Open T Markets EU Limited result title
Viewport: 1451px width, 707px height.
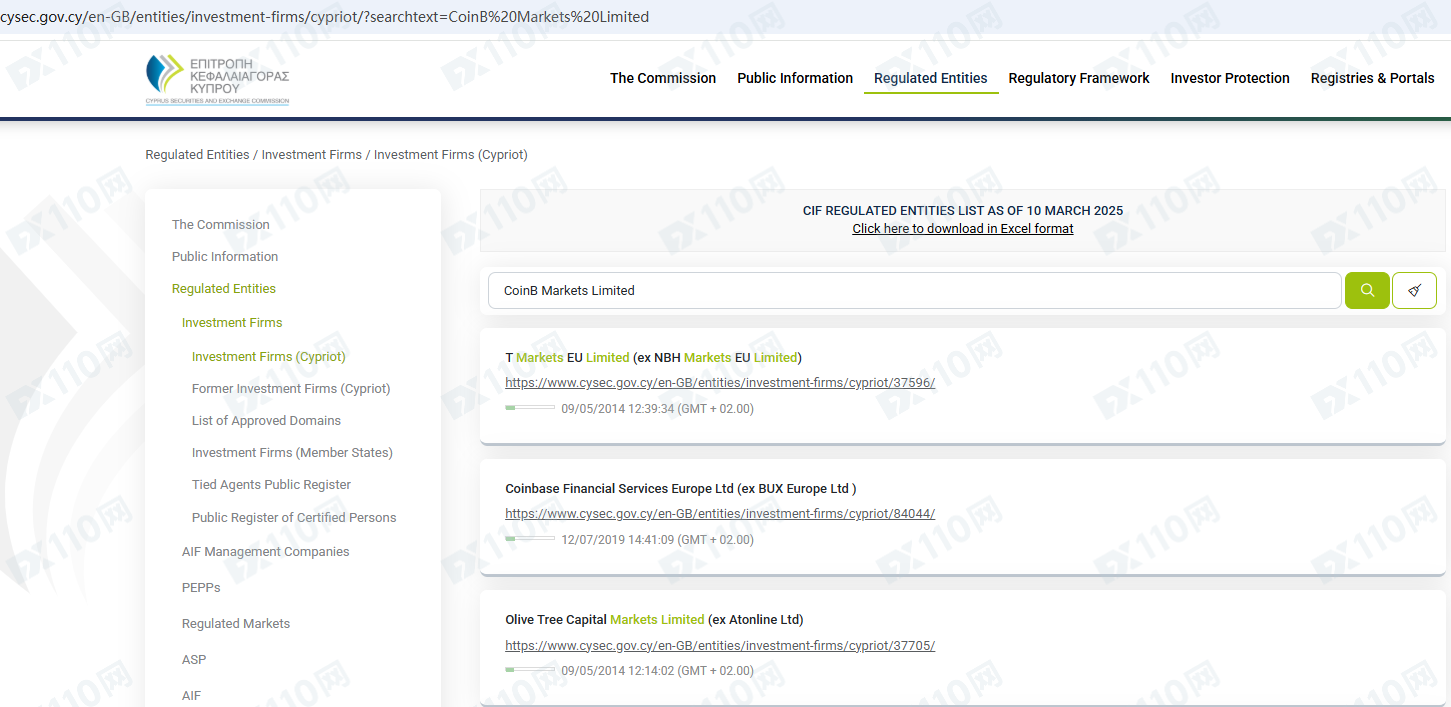click(x=654, y=357)
